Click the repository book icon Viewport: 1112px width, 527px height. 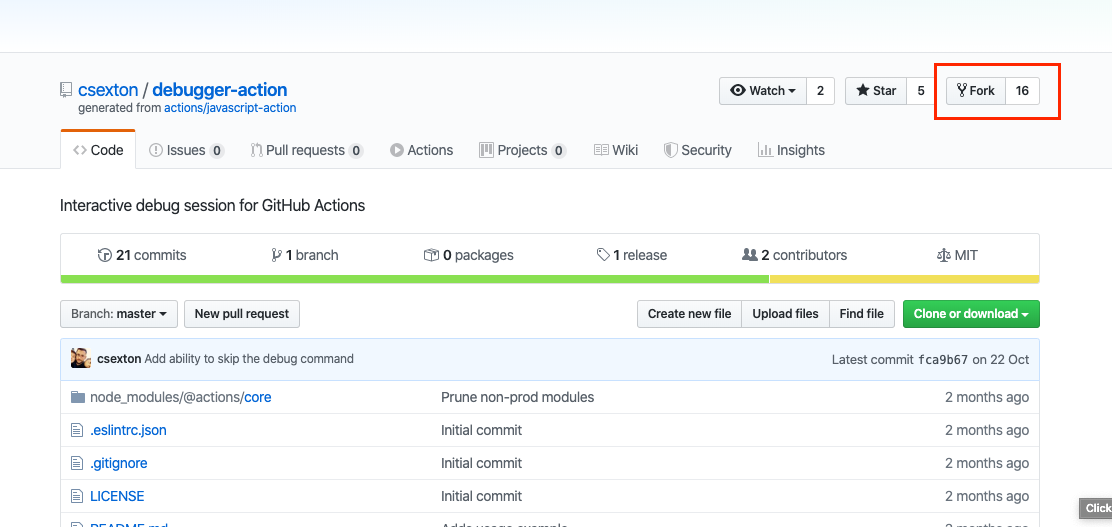point(66,90)
